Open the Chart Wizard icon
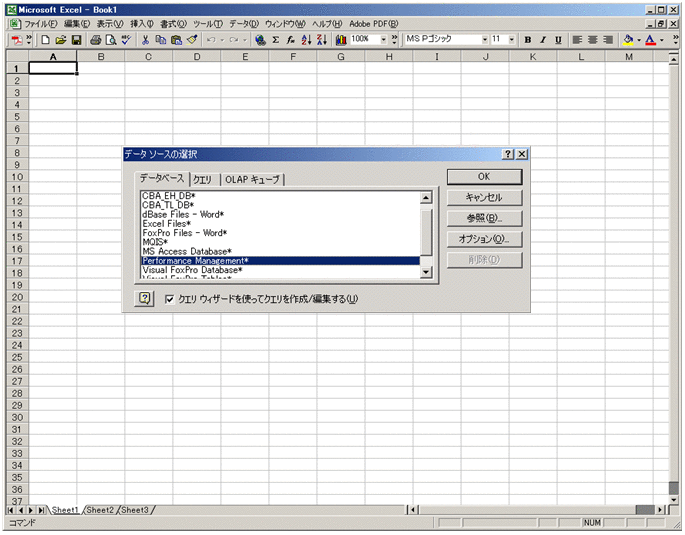The height and width of the screenshot is (535, 685). (x=340, y=40)
